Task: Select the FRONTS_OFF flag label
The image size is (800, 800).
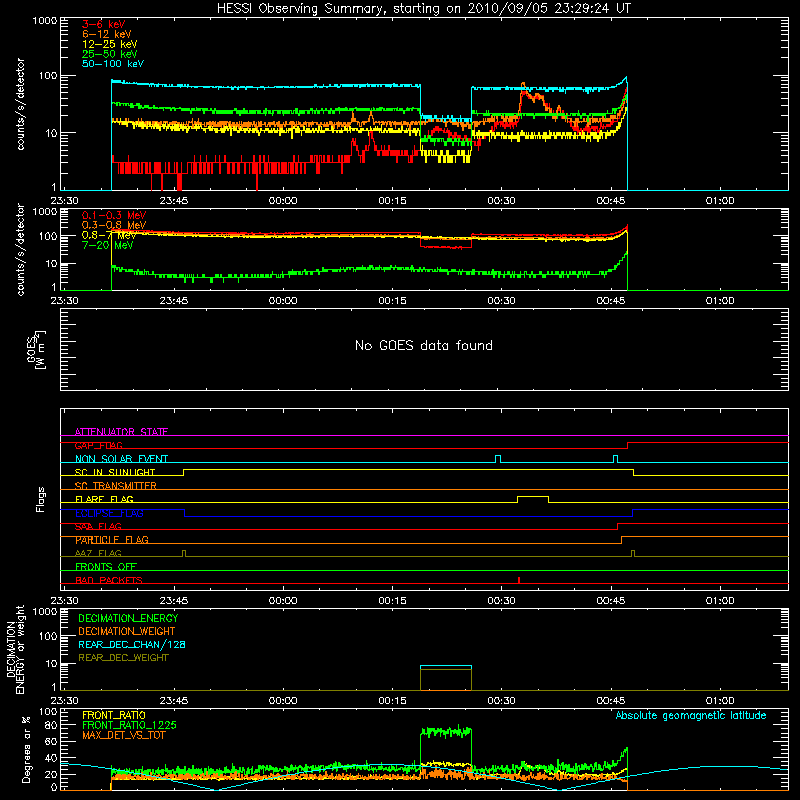Action: [106, 567]
